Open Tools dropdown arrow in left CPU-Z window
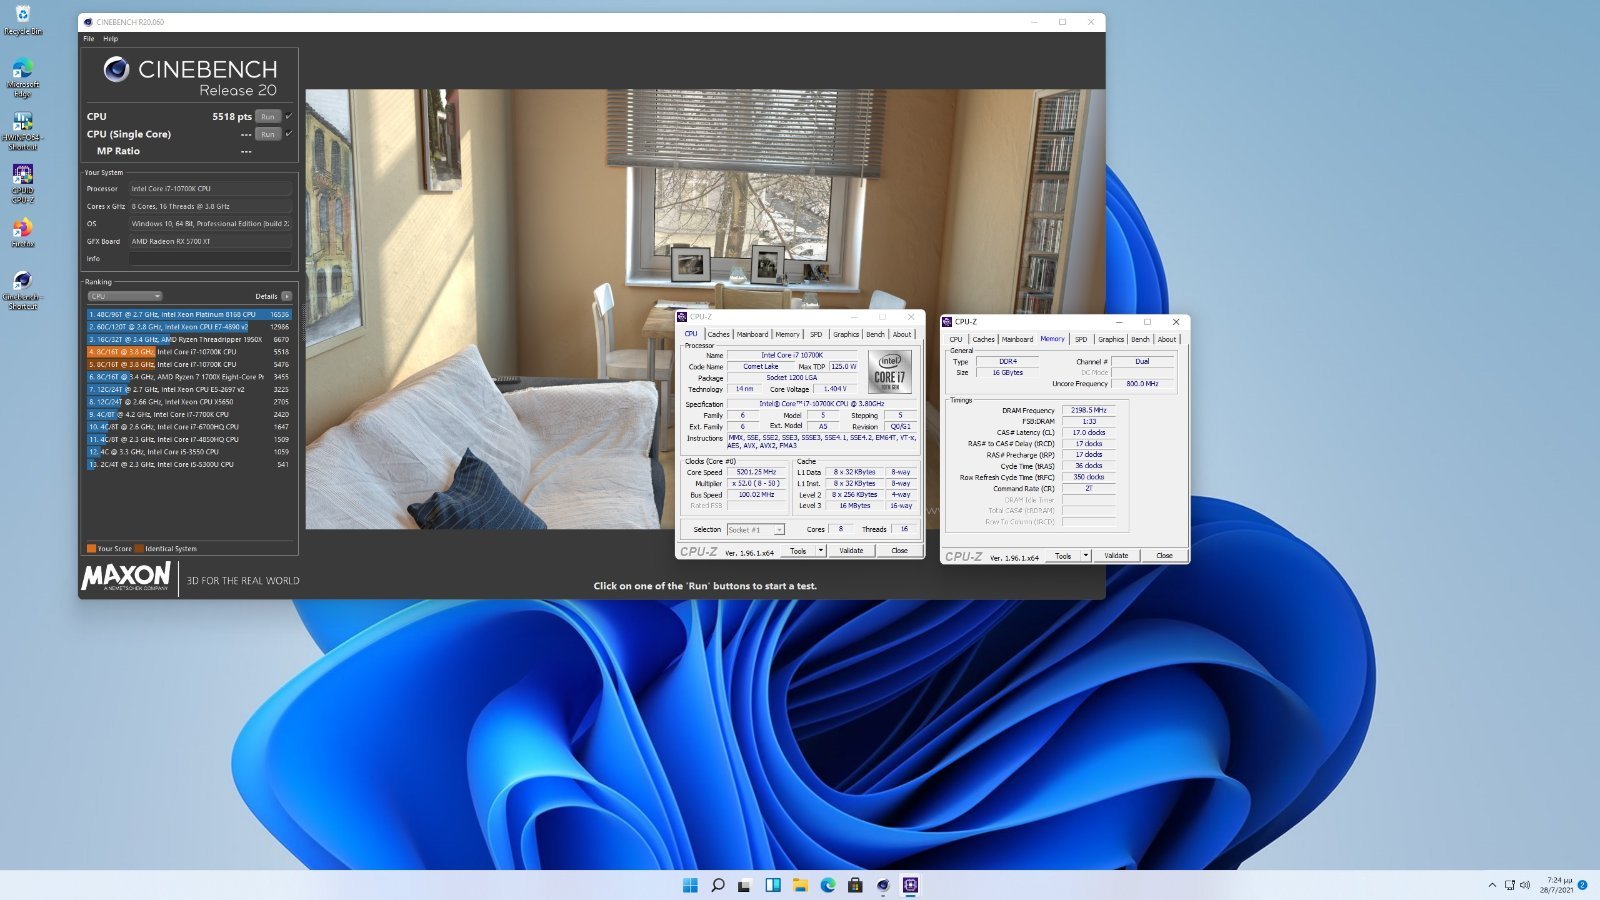The width and height of the screenshot is (1600, 900). (821, 551)
